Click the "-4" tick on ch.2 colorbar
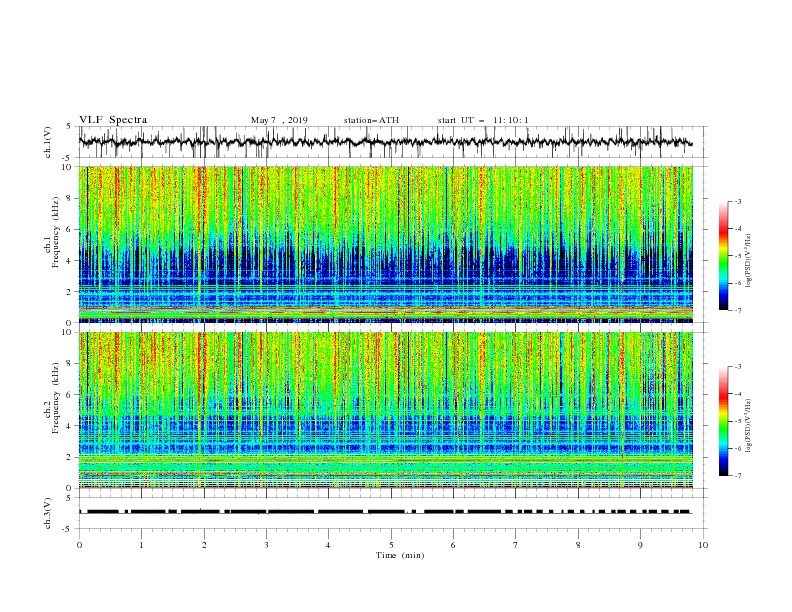The height and width of the screenshot is (612, 792). click(737, 394)
